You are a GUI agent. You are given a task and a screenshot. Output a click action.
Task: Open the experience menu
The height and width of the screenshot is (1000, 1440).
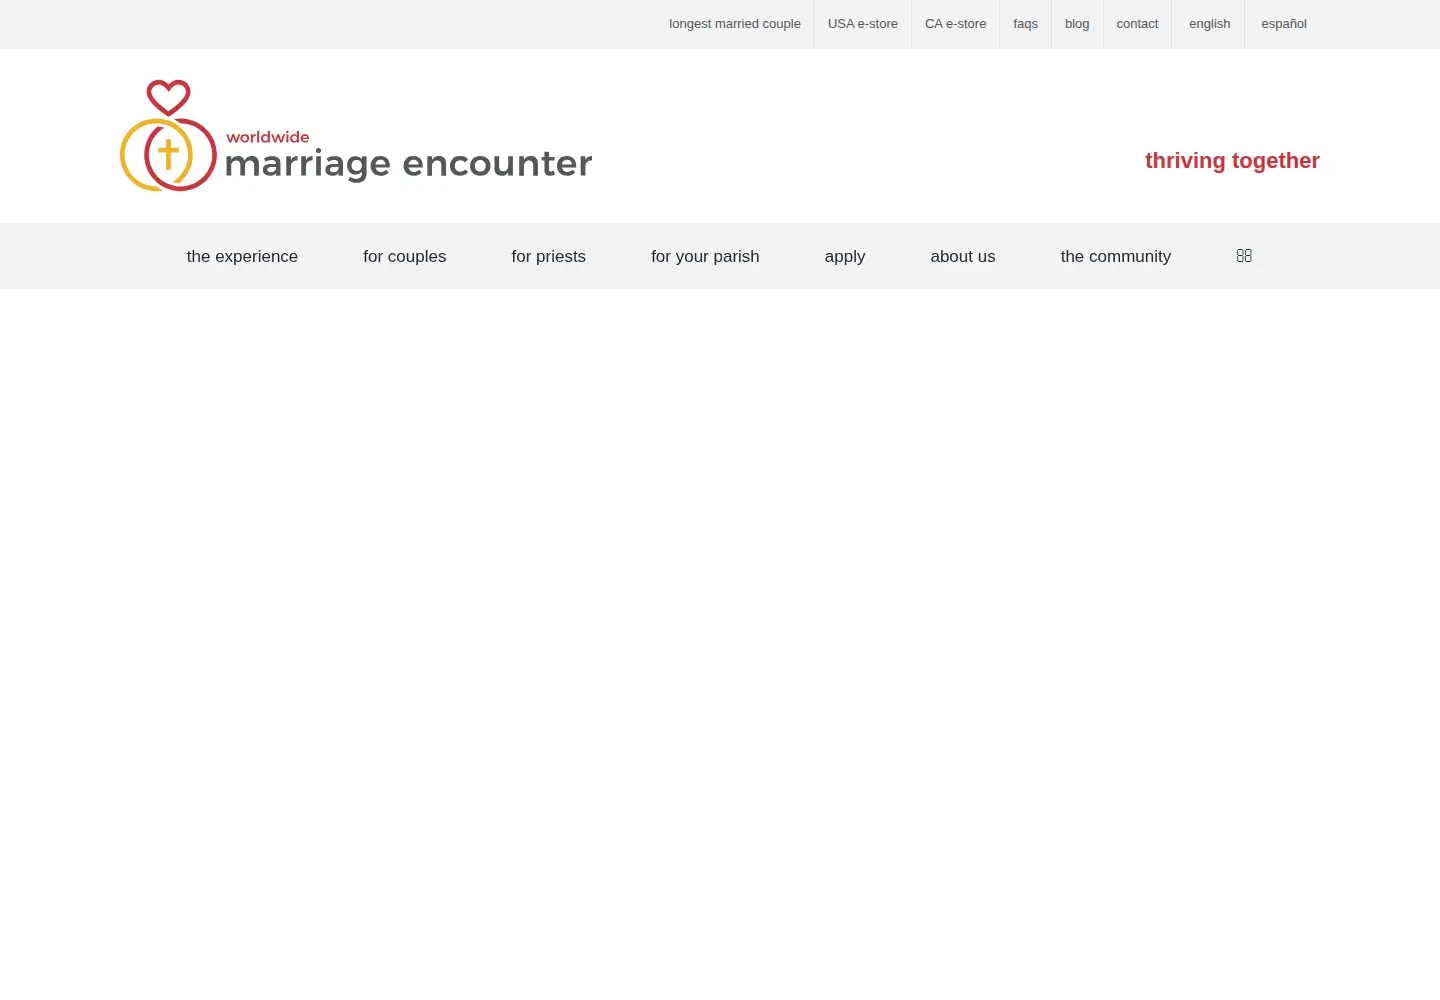[x=242, y=256]
